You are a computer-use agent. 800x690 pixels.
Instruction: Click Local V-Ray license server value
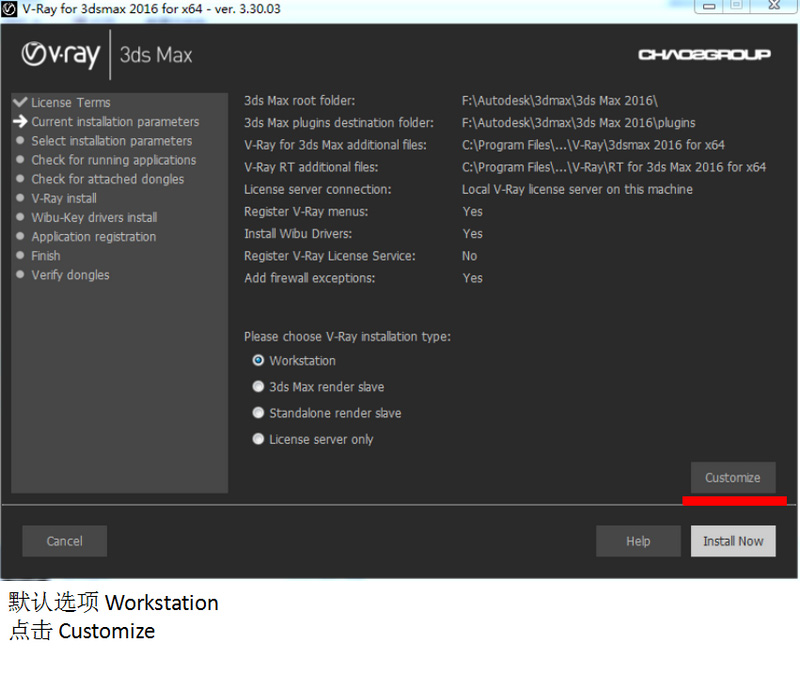pos(577,189)
